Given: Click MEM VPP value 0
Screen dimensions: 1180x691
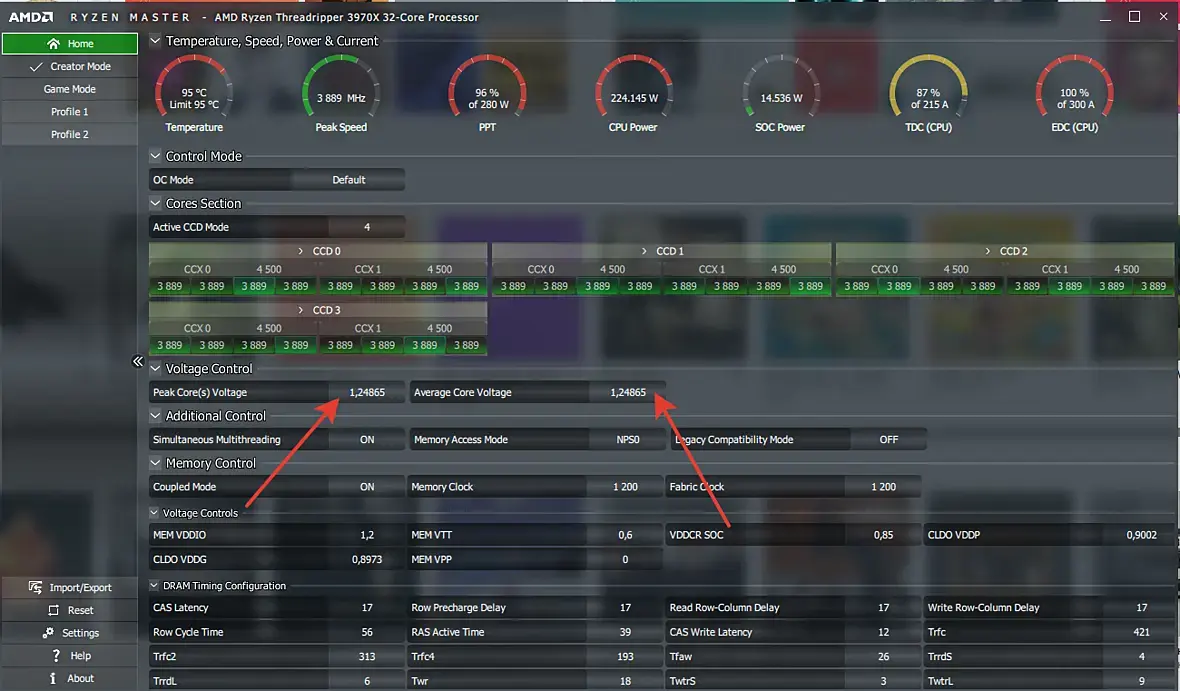Looking at the screenshot, I should 625,559.
